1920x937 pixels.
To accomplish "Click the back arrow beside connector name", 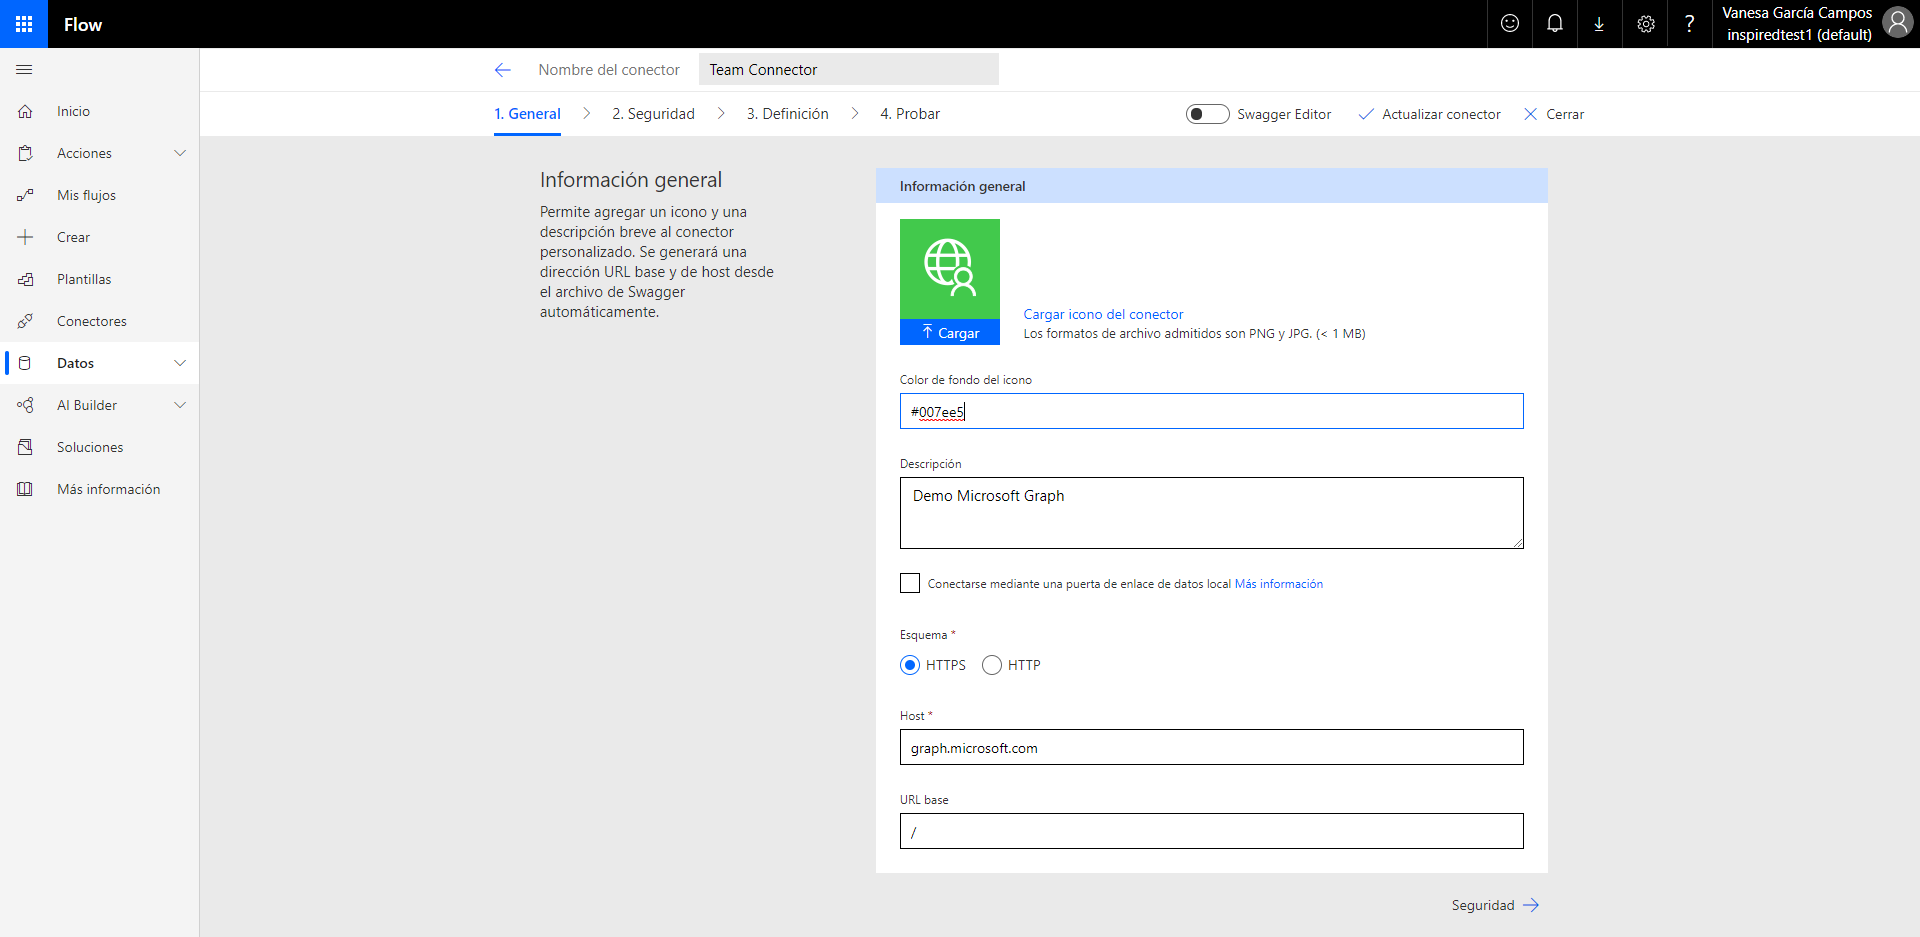I will [502, 70].
